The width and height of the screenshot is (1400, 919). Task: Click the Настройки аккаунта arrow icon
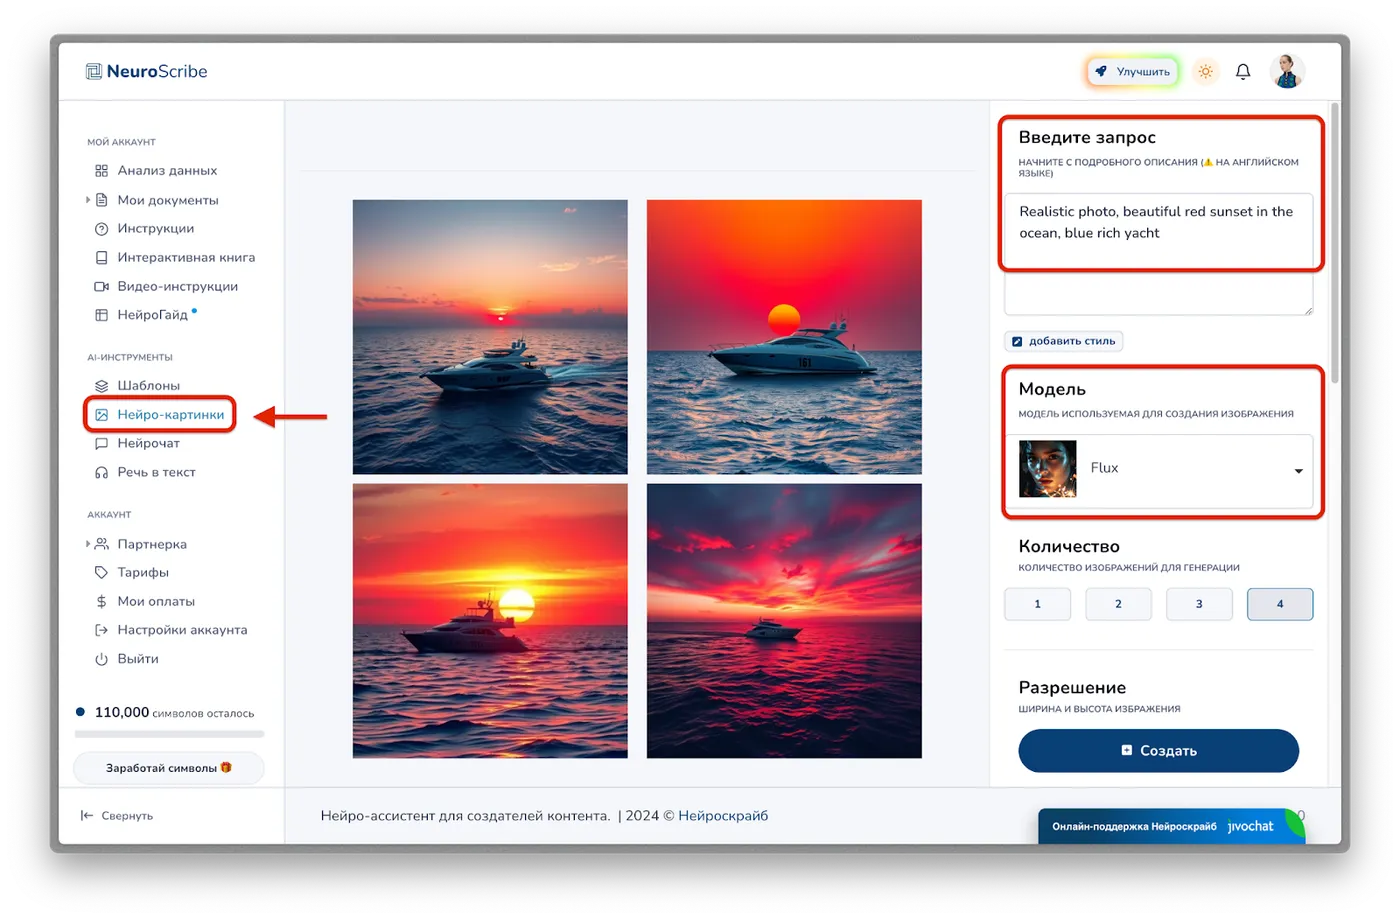[x=101, y=630]
